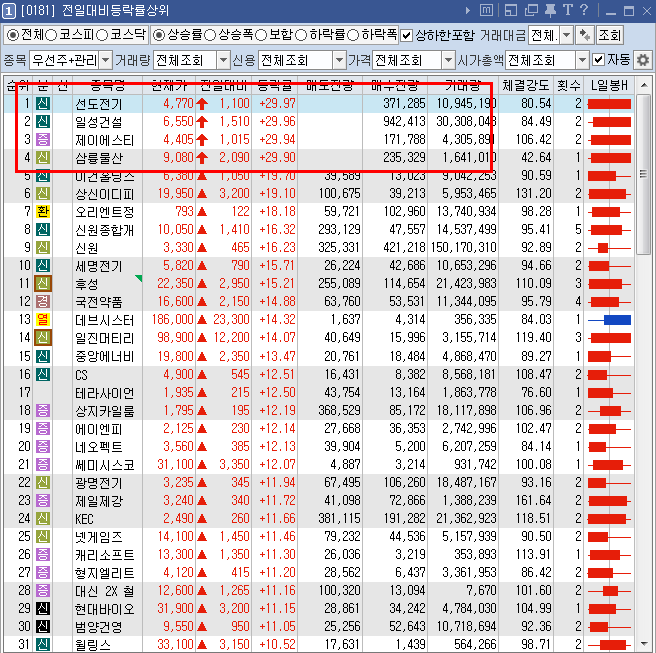Click the yellow 열 badge for 데브시스터

pos(43,319)
